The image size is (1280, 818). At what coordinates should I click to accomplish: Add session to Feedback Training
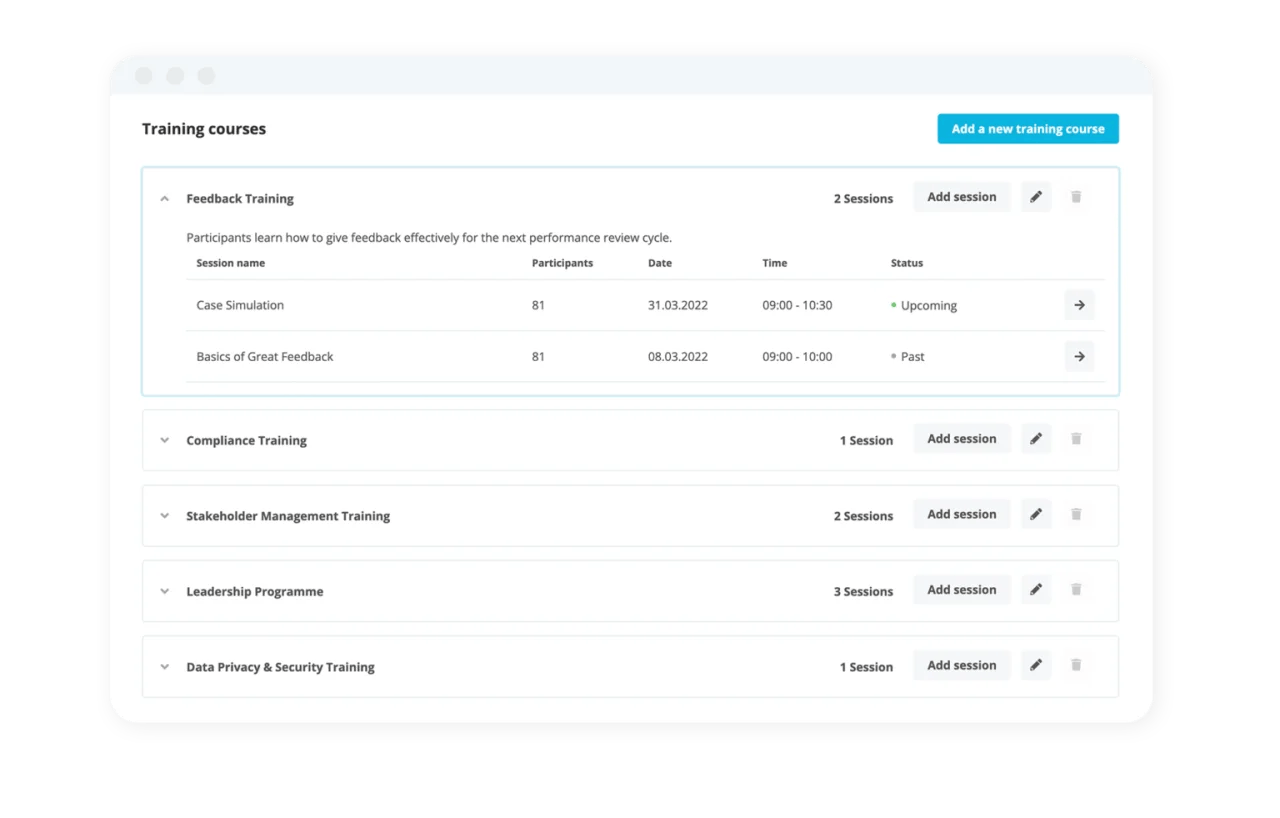coord(961,197)
